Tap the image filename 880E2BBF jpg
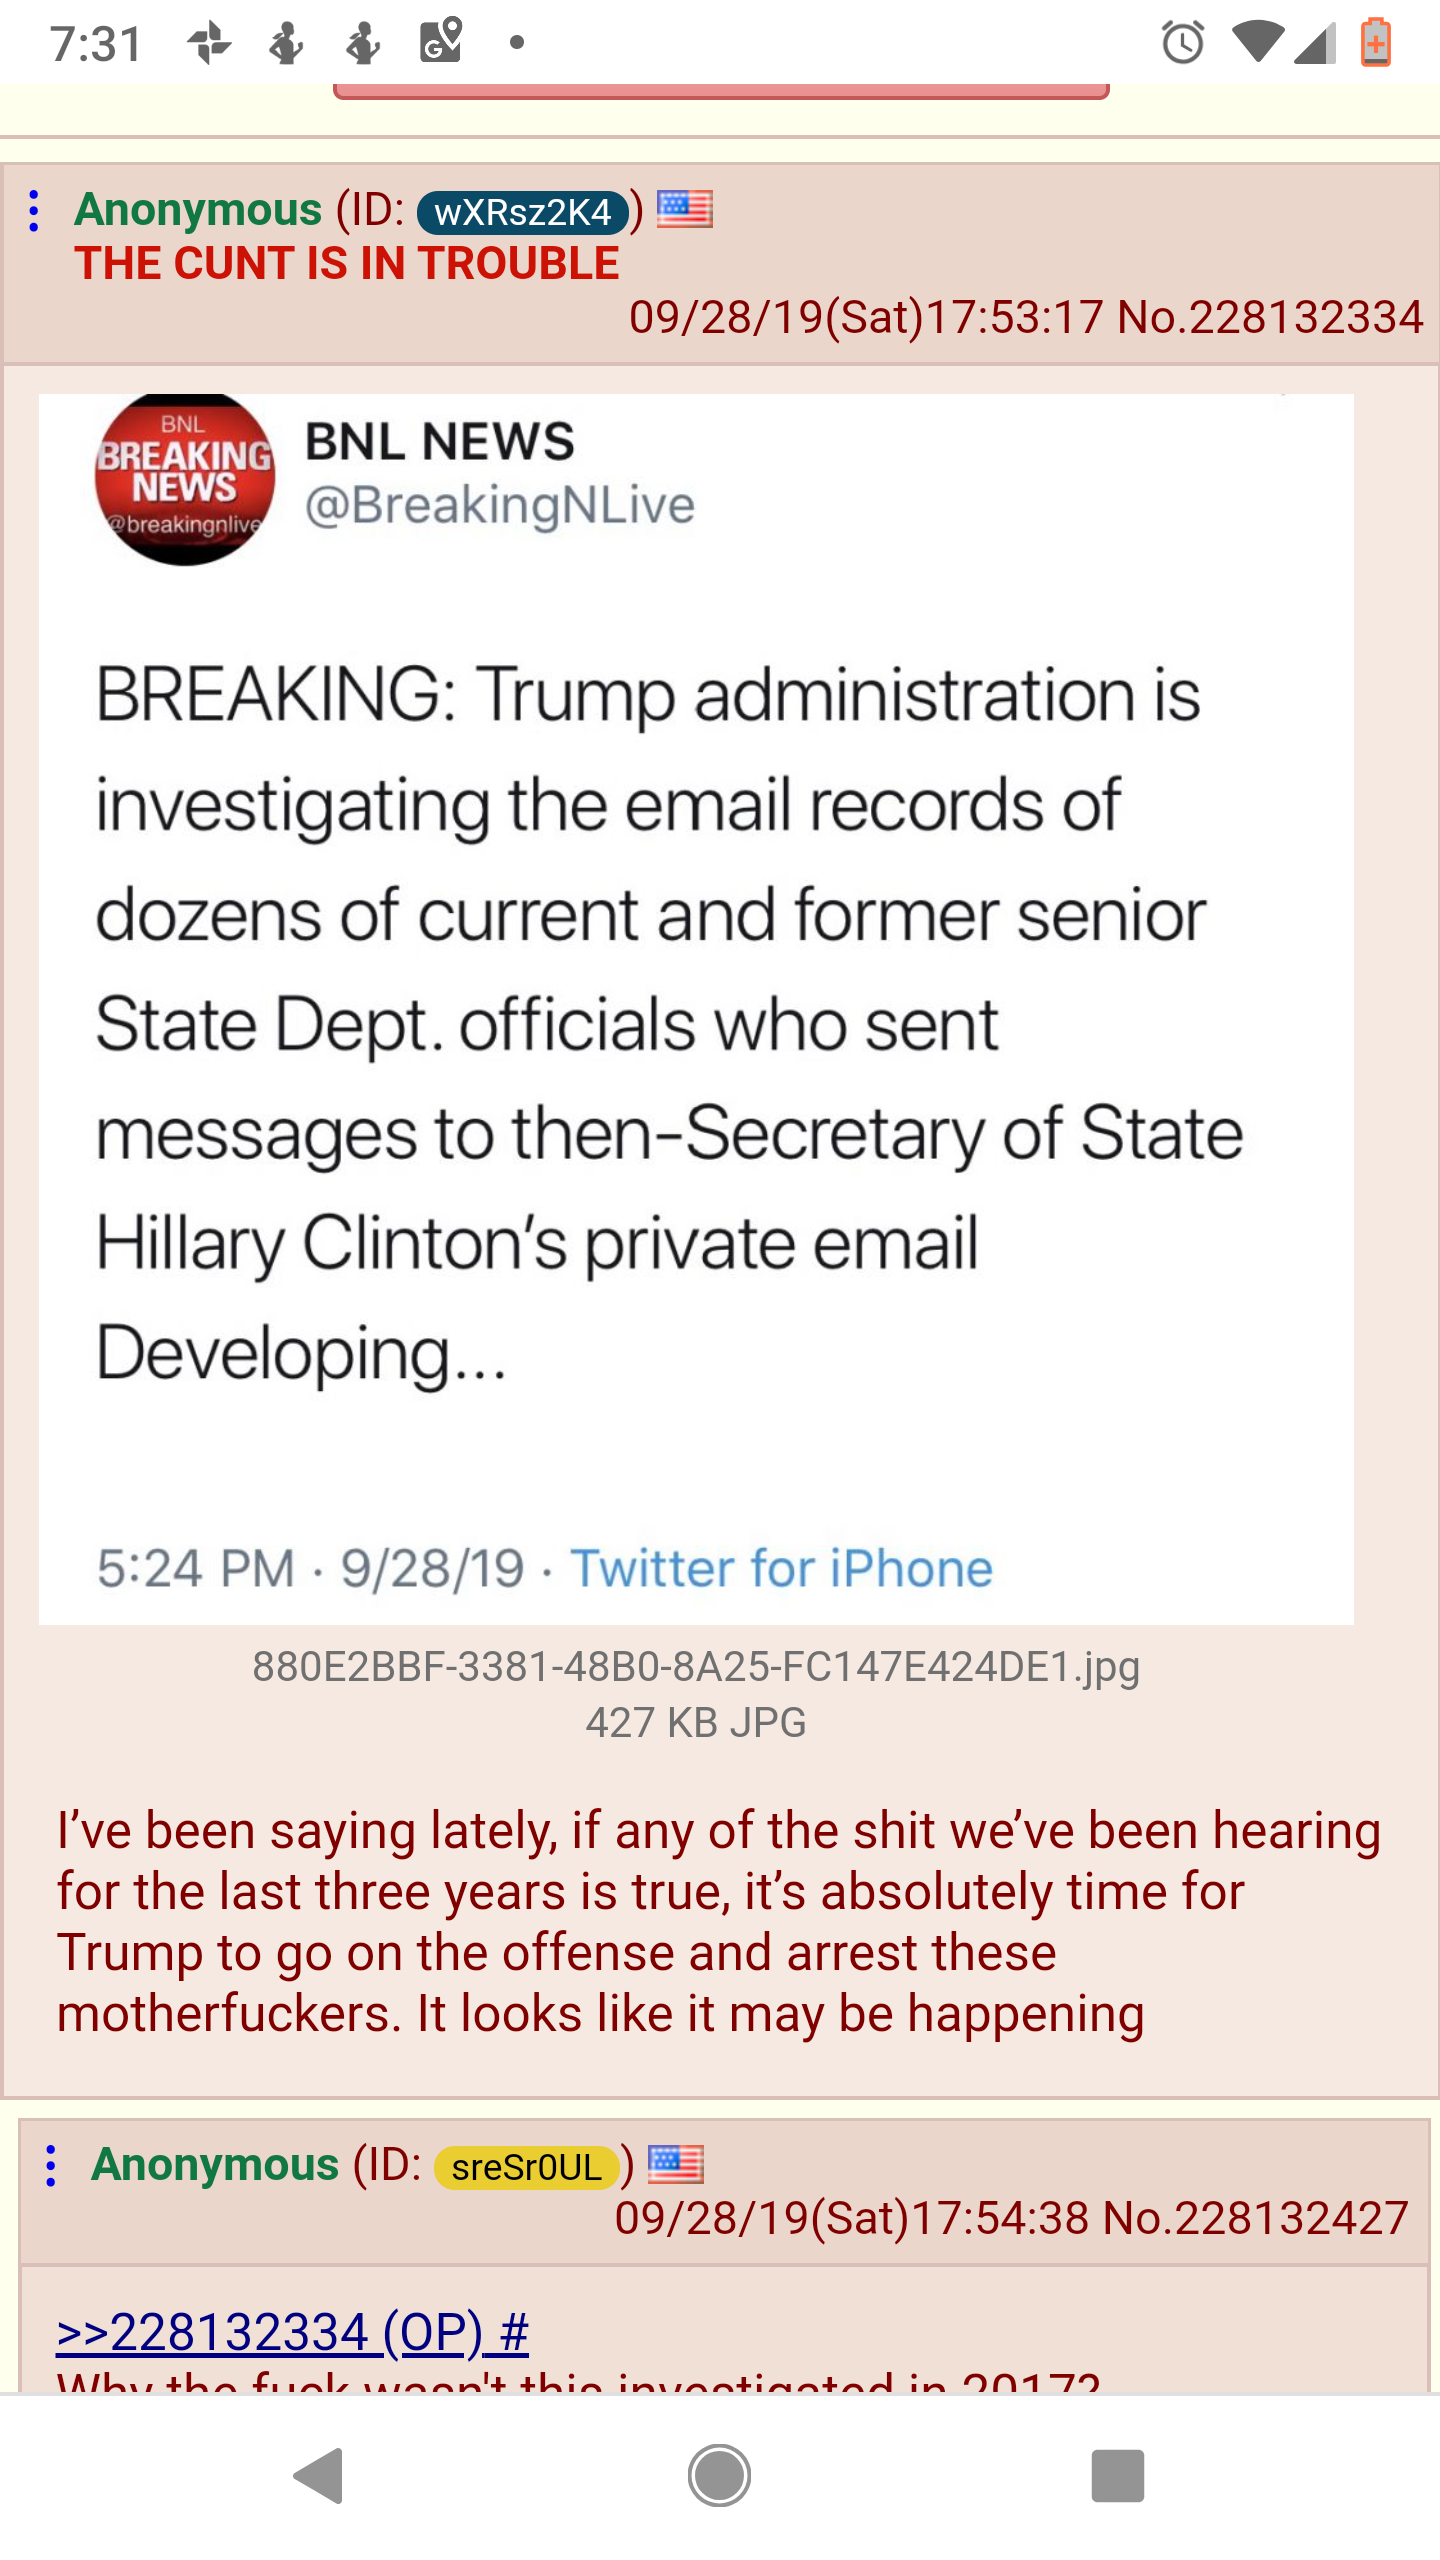 click(696, 1667)
